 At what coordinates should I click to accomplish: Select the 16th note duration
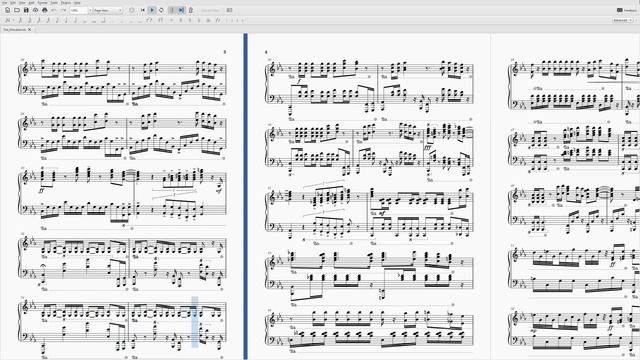coord(48,20)
